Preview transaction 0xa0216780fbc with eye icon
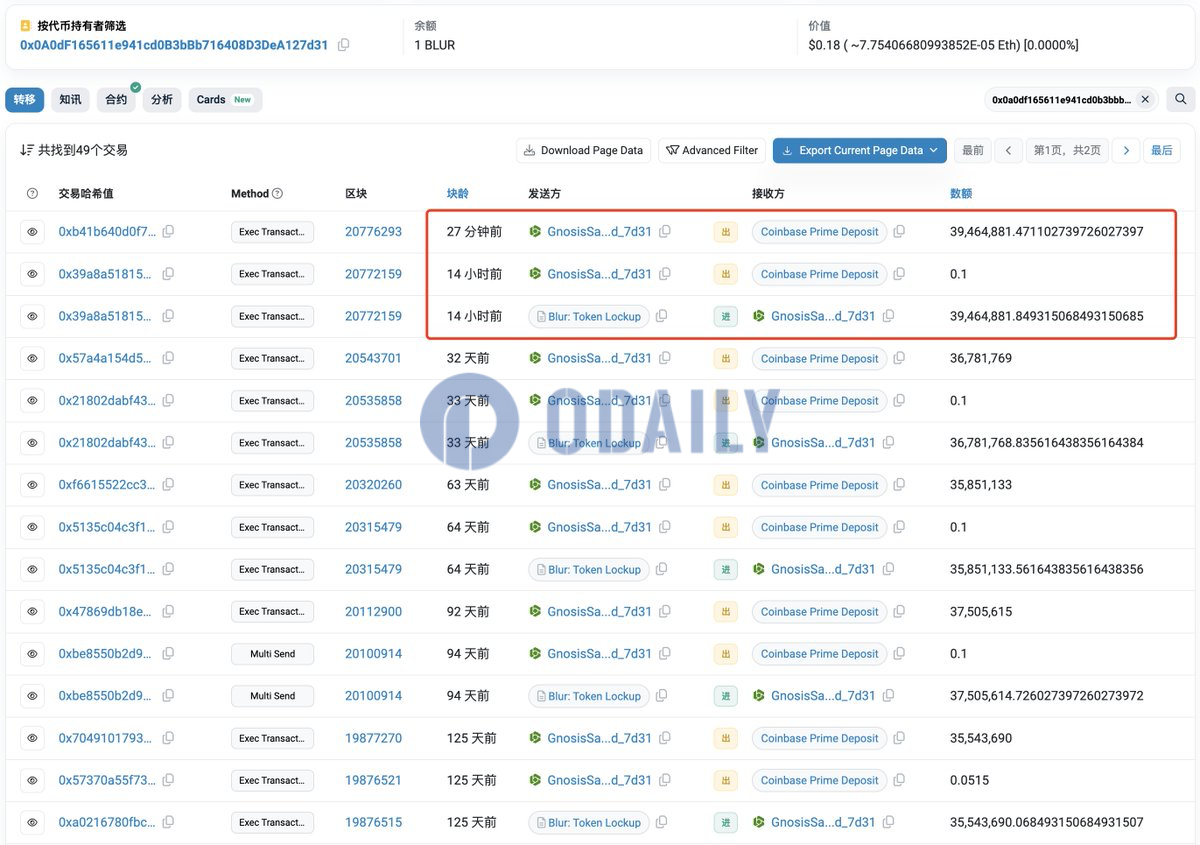 [32, 822]
